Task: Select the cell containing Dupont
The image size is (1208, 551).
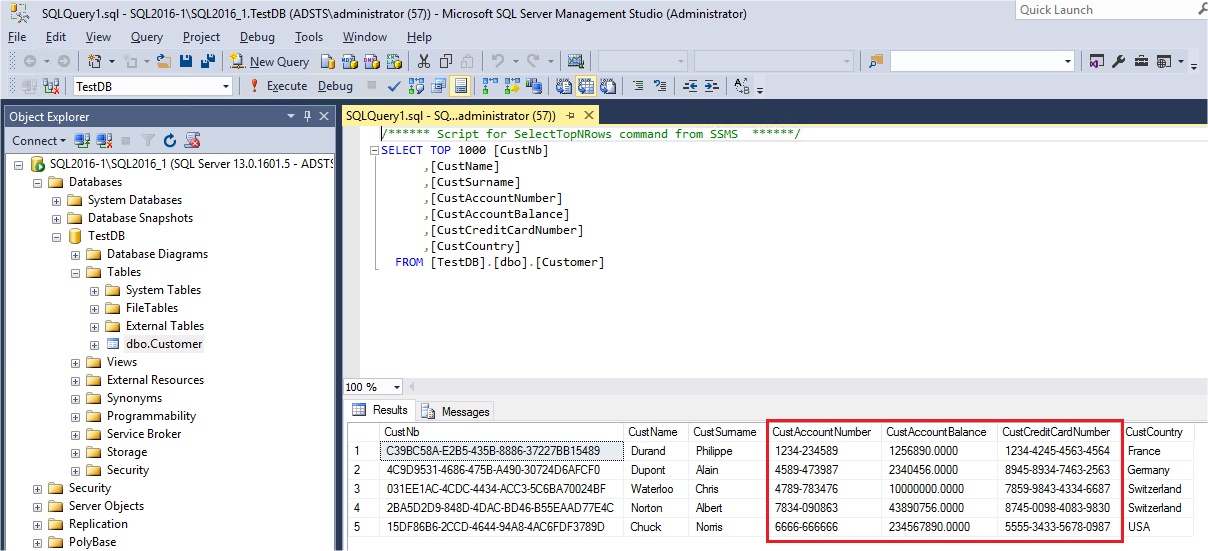Action: pyautogui.click(x=657, y=469)
